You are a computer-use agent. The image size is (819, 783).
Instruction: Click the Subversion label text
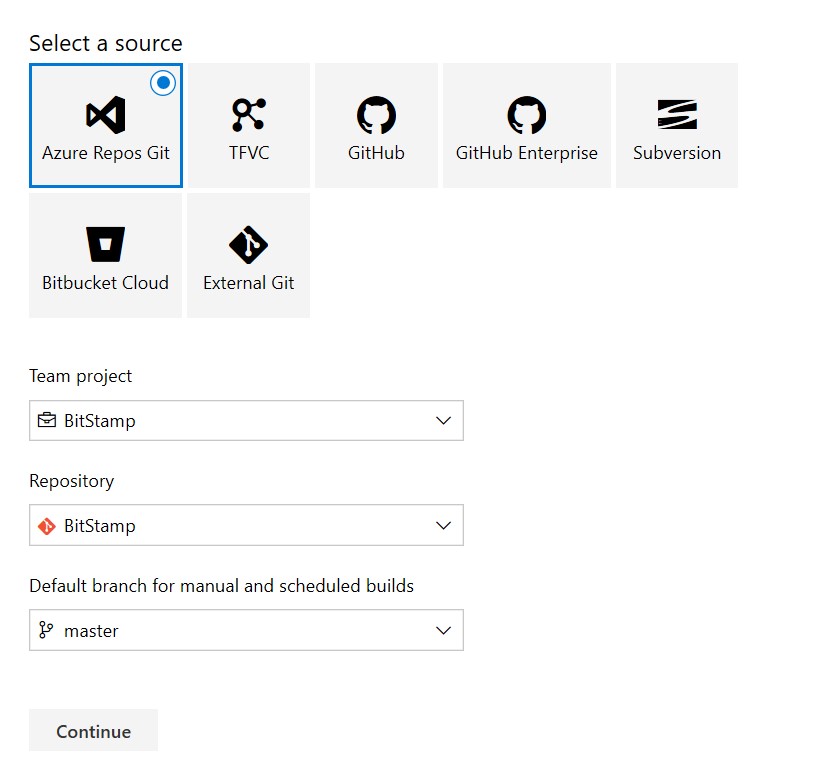tap(677, 153)
